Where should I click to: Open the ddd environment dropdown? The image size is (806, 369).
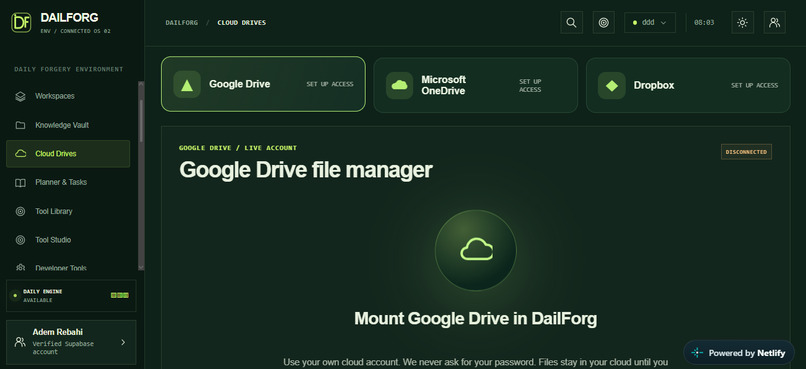click(x=650, y=23)
